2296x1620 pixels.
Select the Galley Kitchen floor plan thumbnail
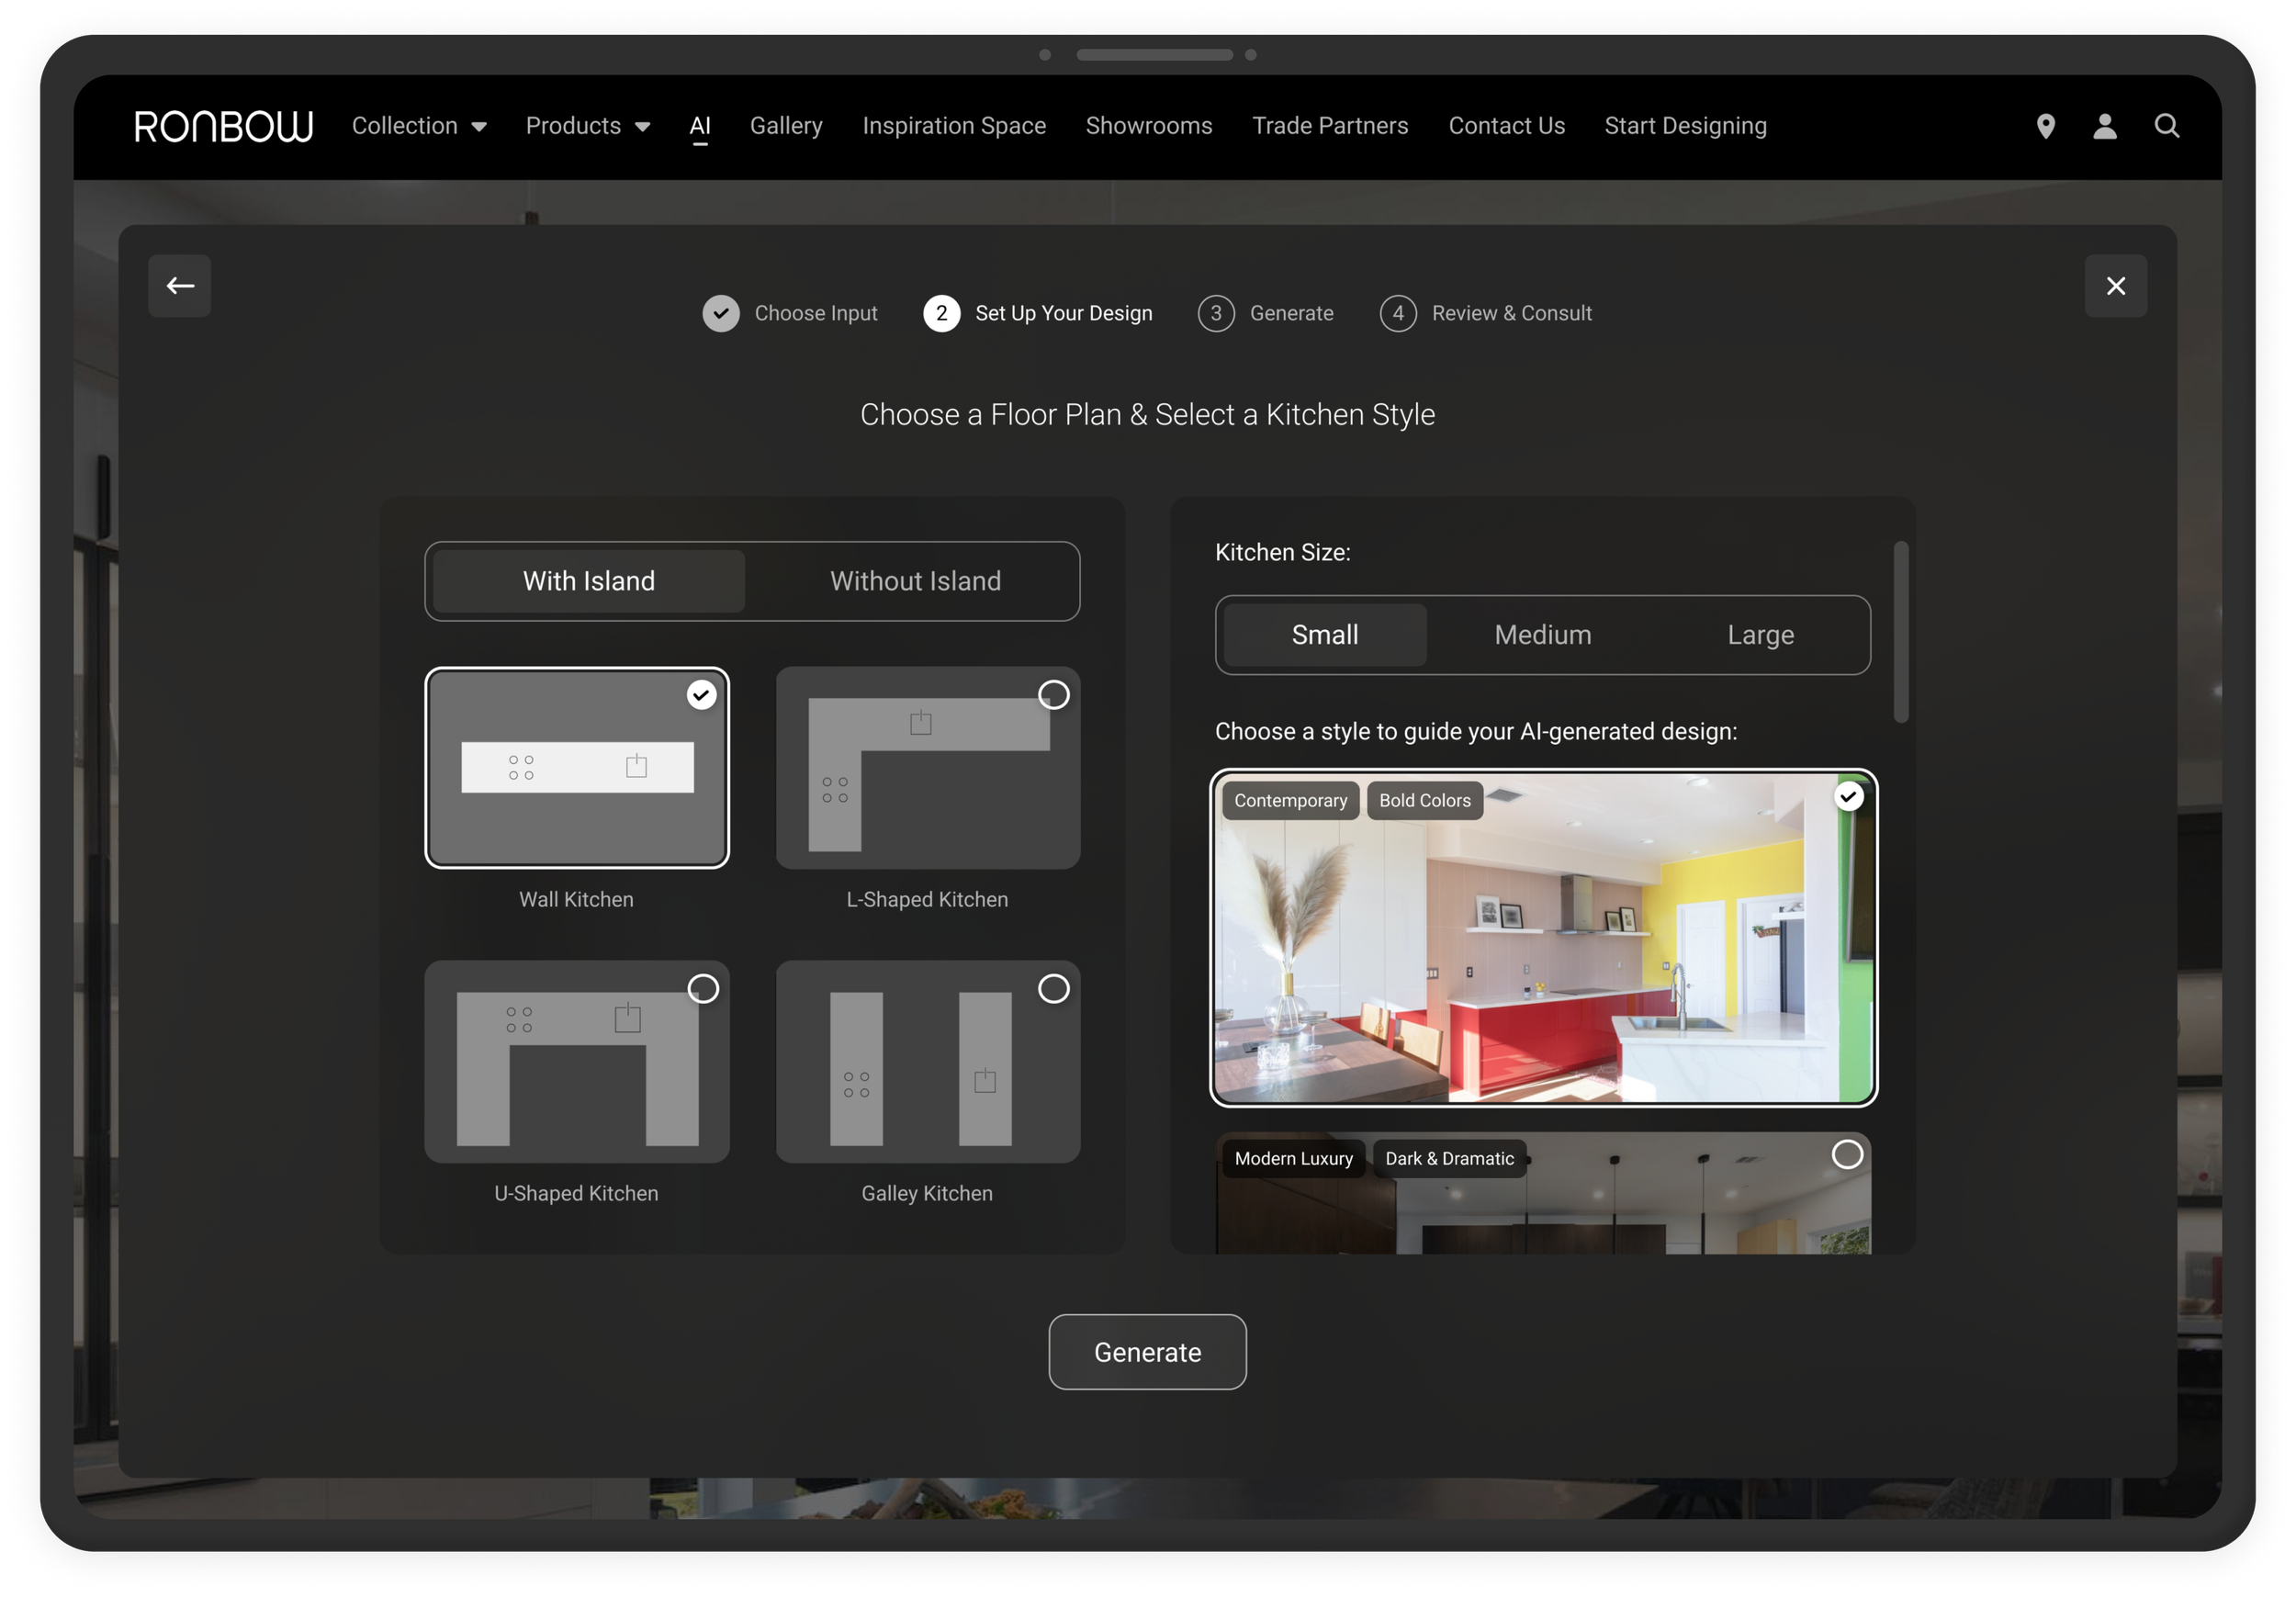pyautogui.click(x=927, y=1061)
